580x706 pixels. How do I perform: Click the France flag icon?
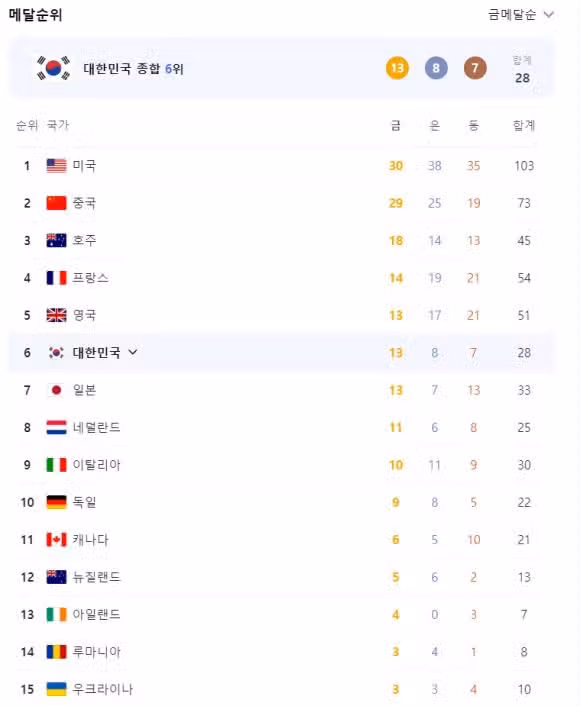coord(56,278)
